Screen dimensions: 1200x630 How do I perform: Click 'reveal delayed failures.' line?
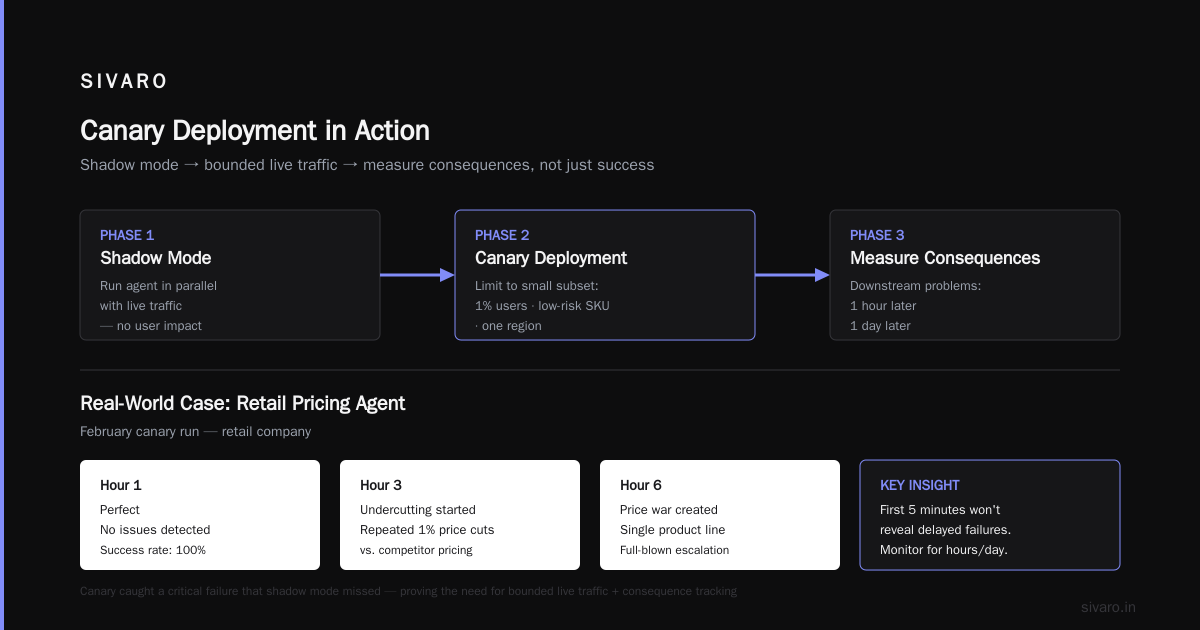coord(946,530)
